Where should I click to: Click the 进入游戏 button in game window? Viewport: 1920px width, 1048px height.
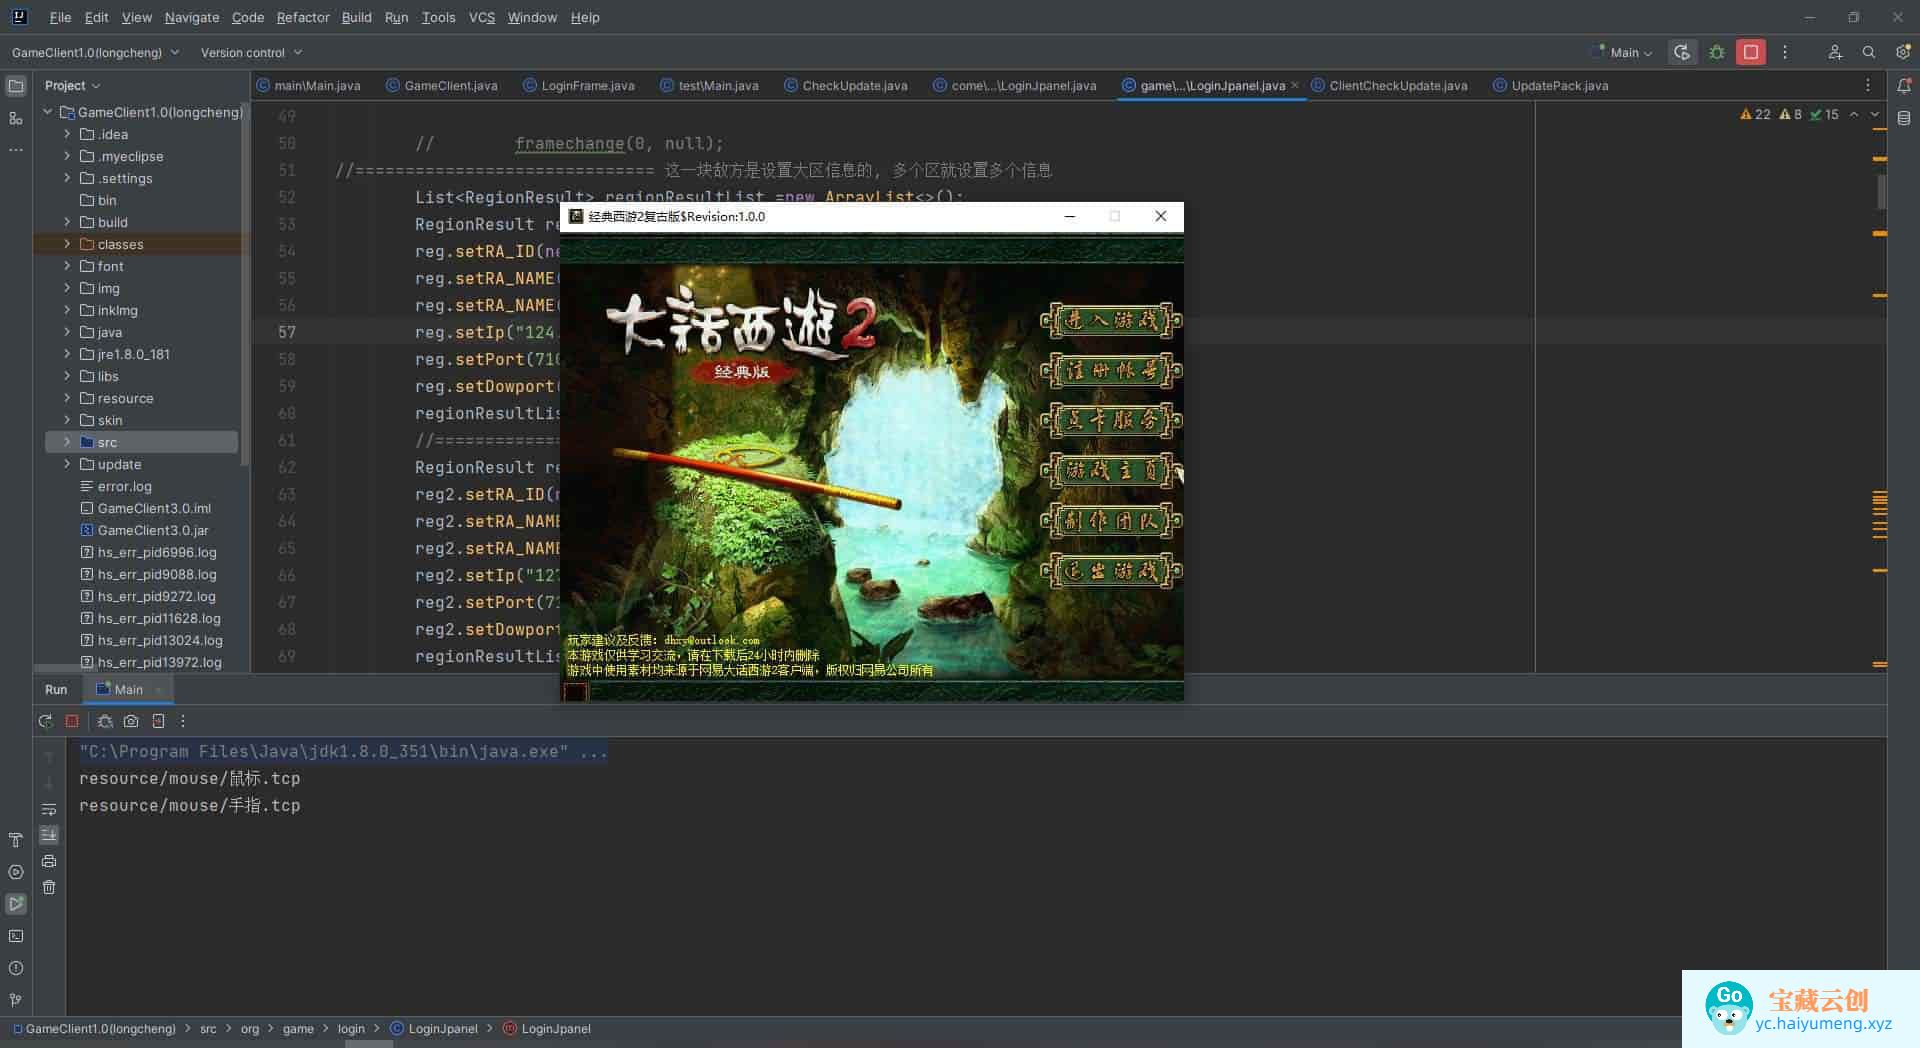click(1111, 321)
